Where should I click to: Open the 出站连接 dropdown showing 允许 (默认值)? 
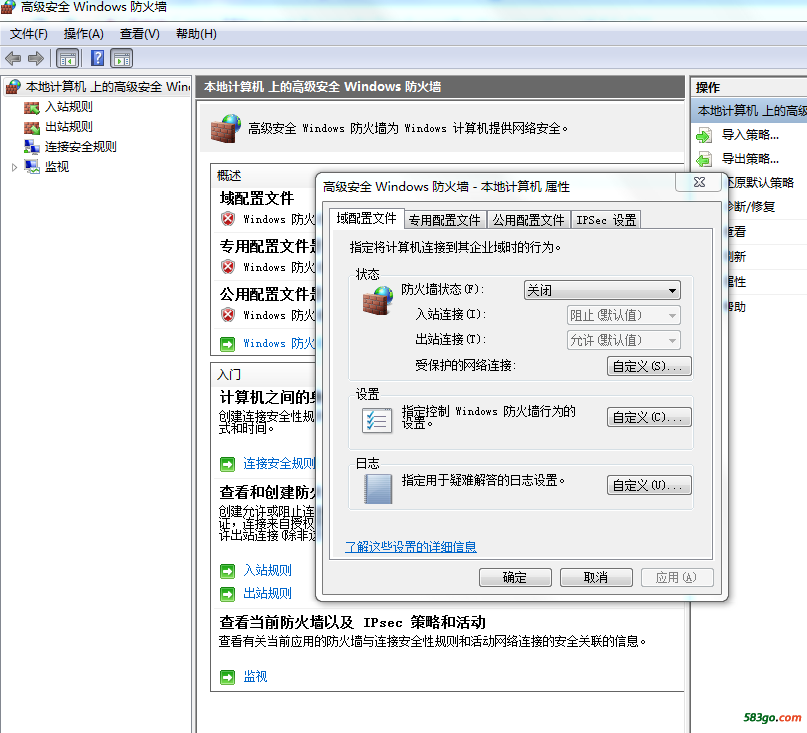(623, 340)
